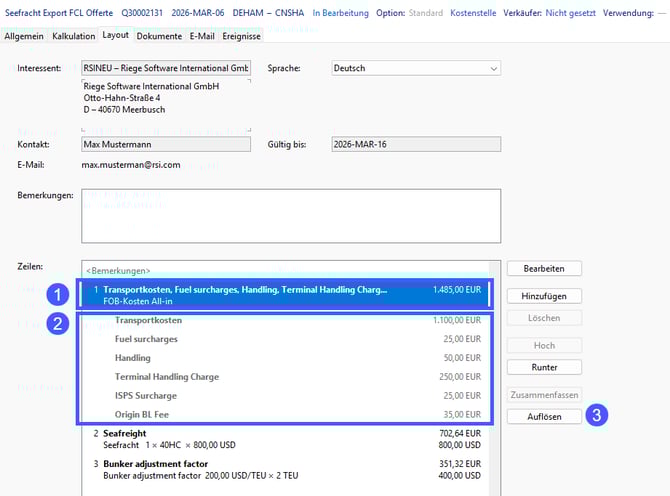The image size is (670, 496).
Task: Move the line down with Runter
Action: (x=544, y=367)
